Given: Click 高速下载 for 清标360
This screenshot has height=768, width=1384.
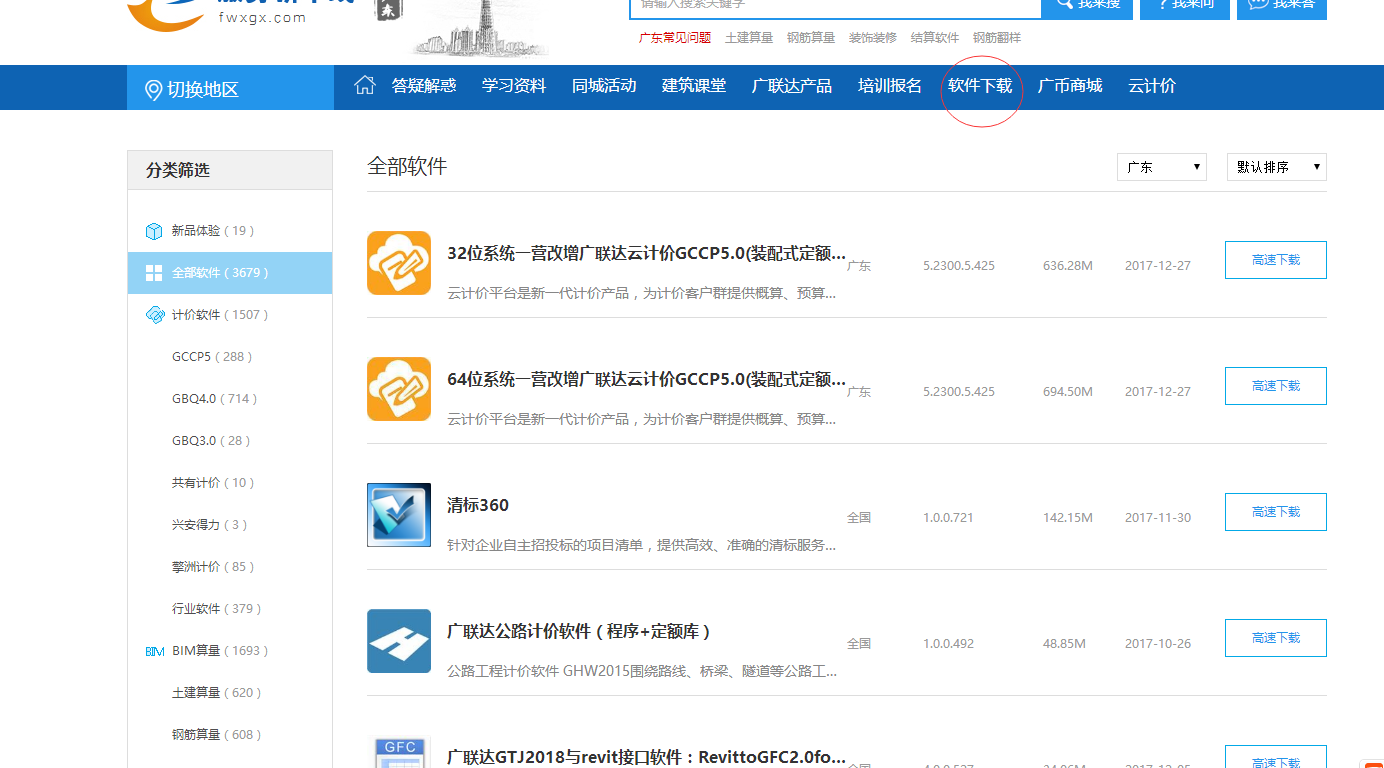Looking at the screenshot, I should (1276, 512).
